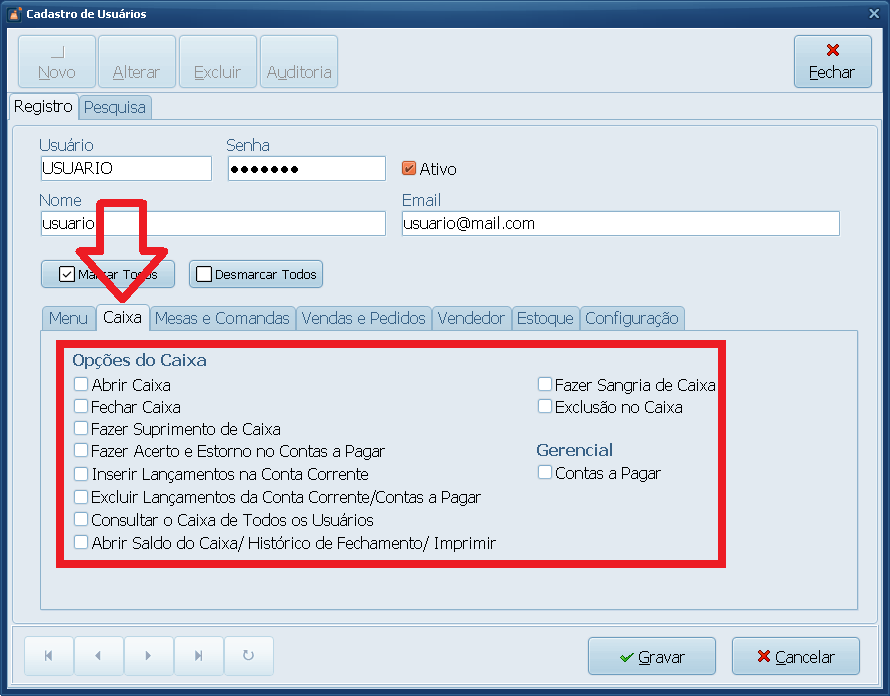Go to first record navigation arrow
Image resolution: width=890 pixels, height=696 pixels.
pos(49,656)
